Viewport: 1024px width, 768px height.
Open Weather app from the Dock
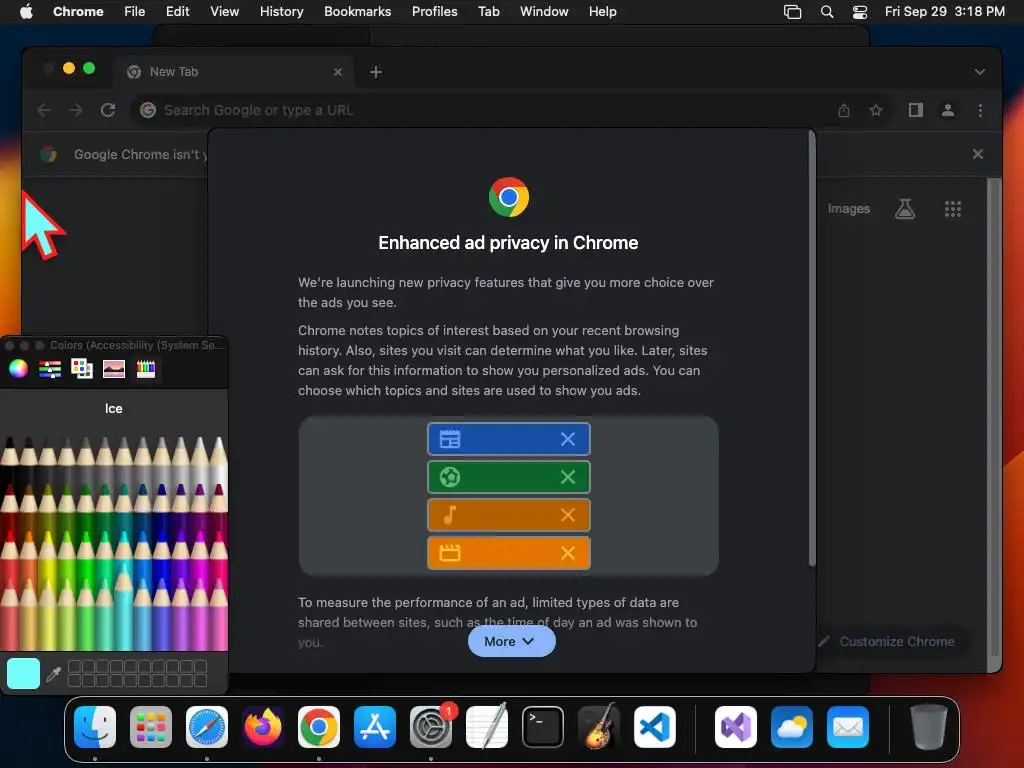click(x=792, y=727)
